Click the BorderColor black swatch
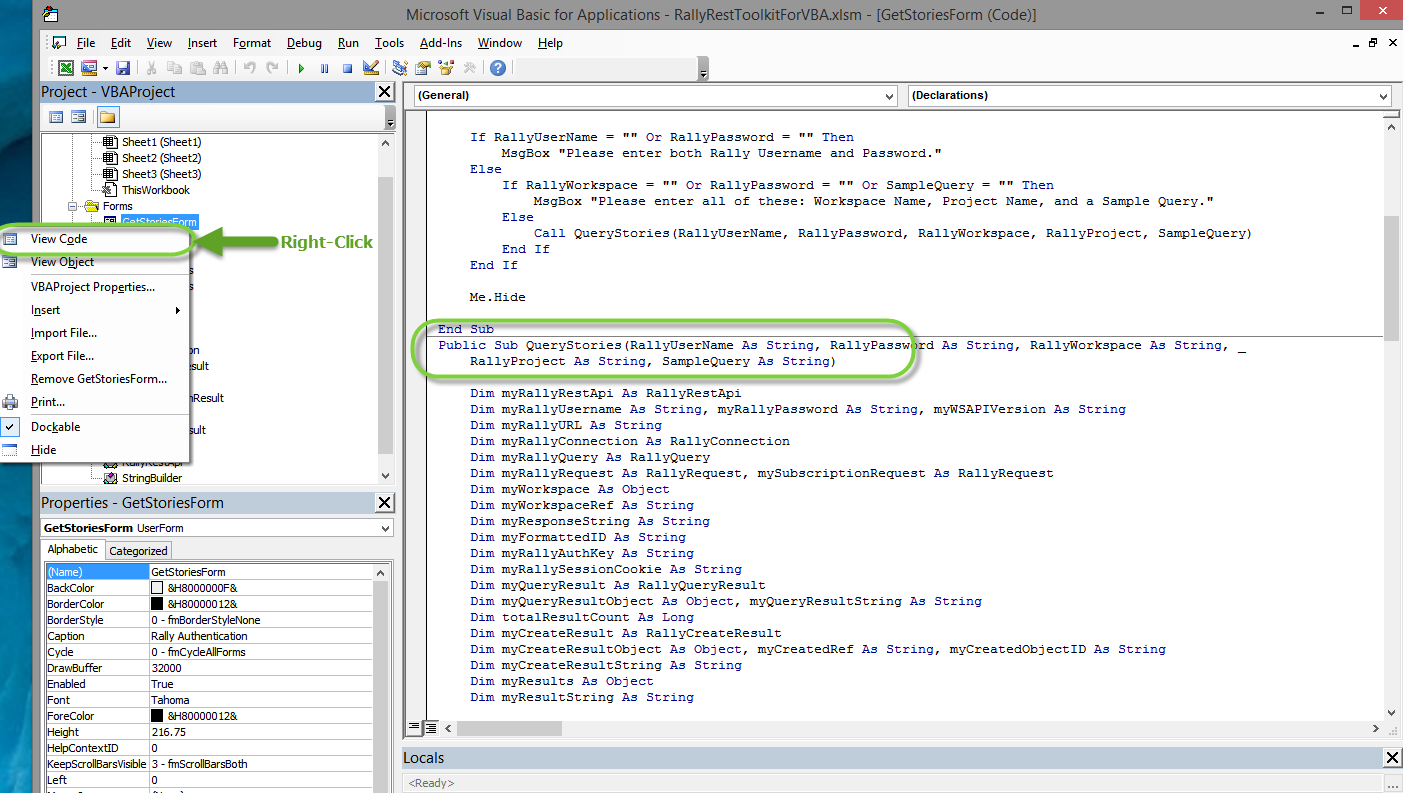This screenshot has height=793, width=1403. [157, 604]
